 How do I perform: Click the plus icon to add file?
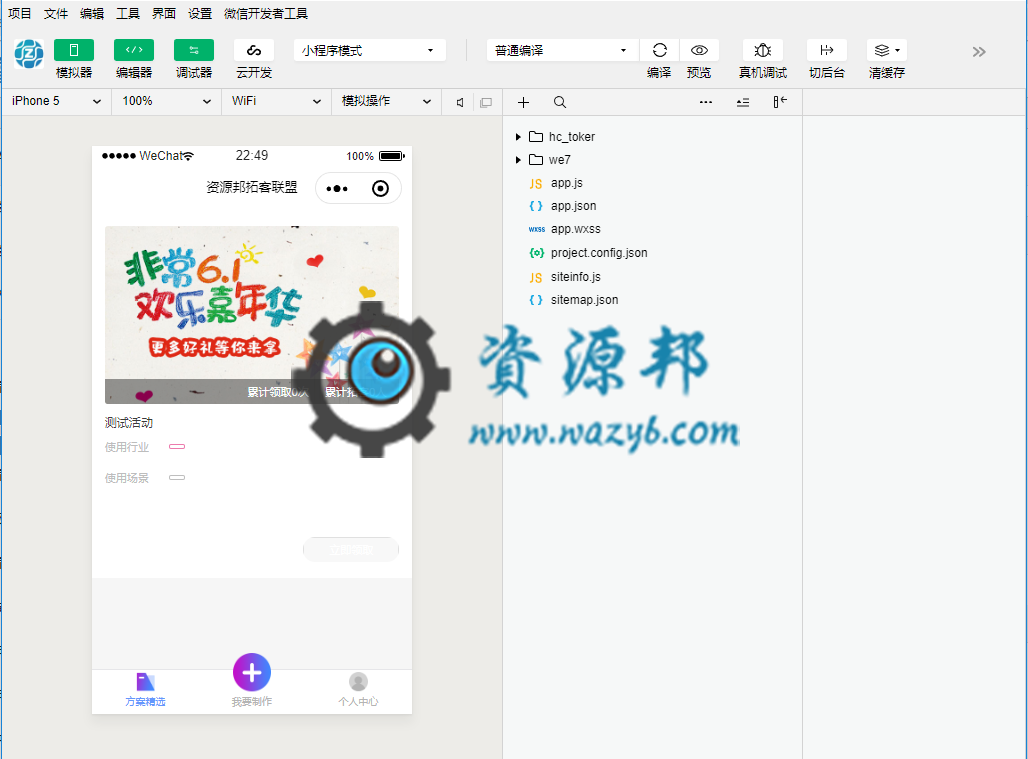point(523,102)
